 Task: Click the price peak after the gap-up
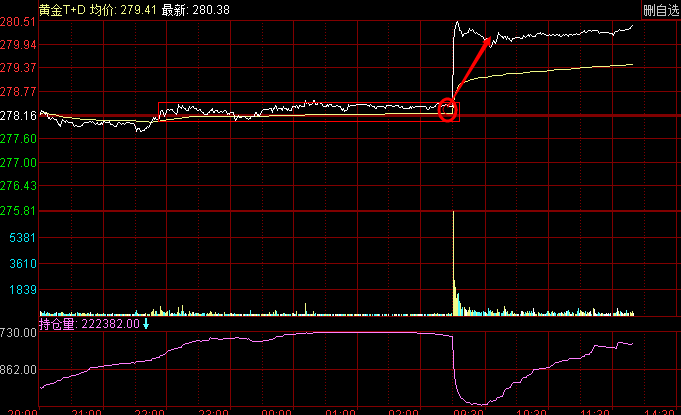457,22
